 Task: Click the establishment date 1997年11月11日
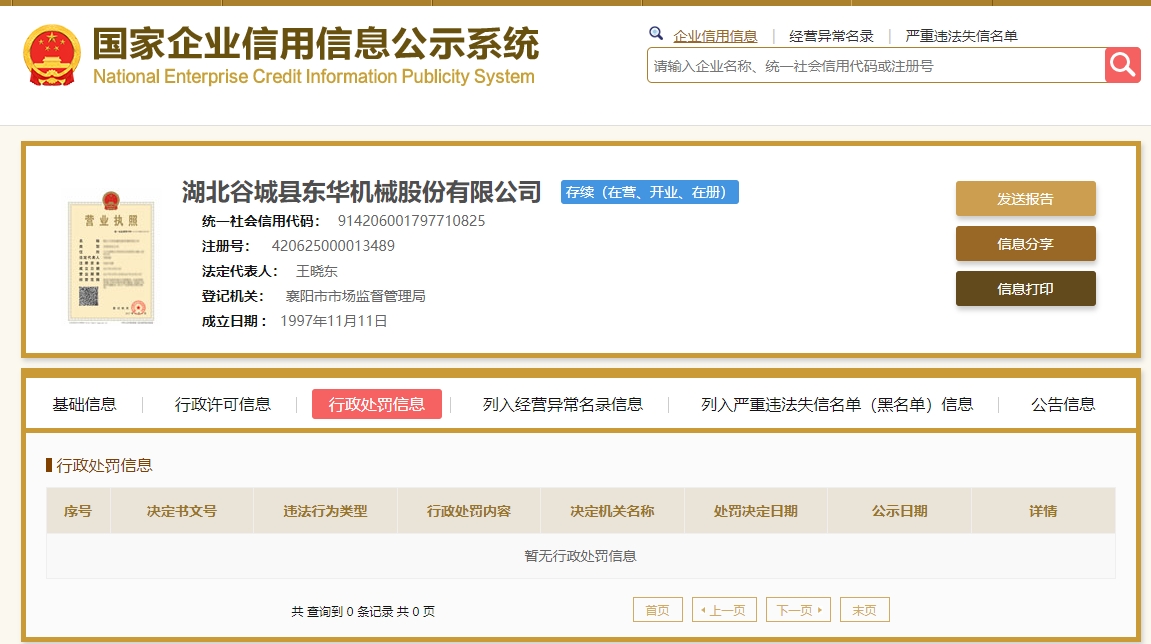(x=333, y=321)
